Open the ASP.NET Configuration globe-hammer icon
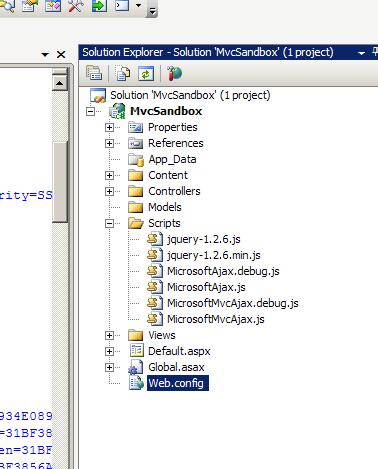 174,73
